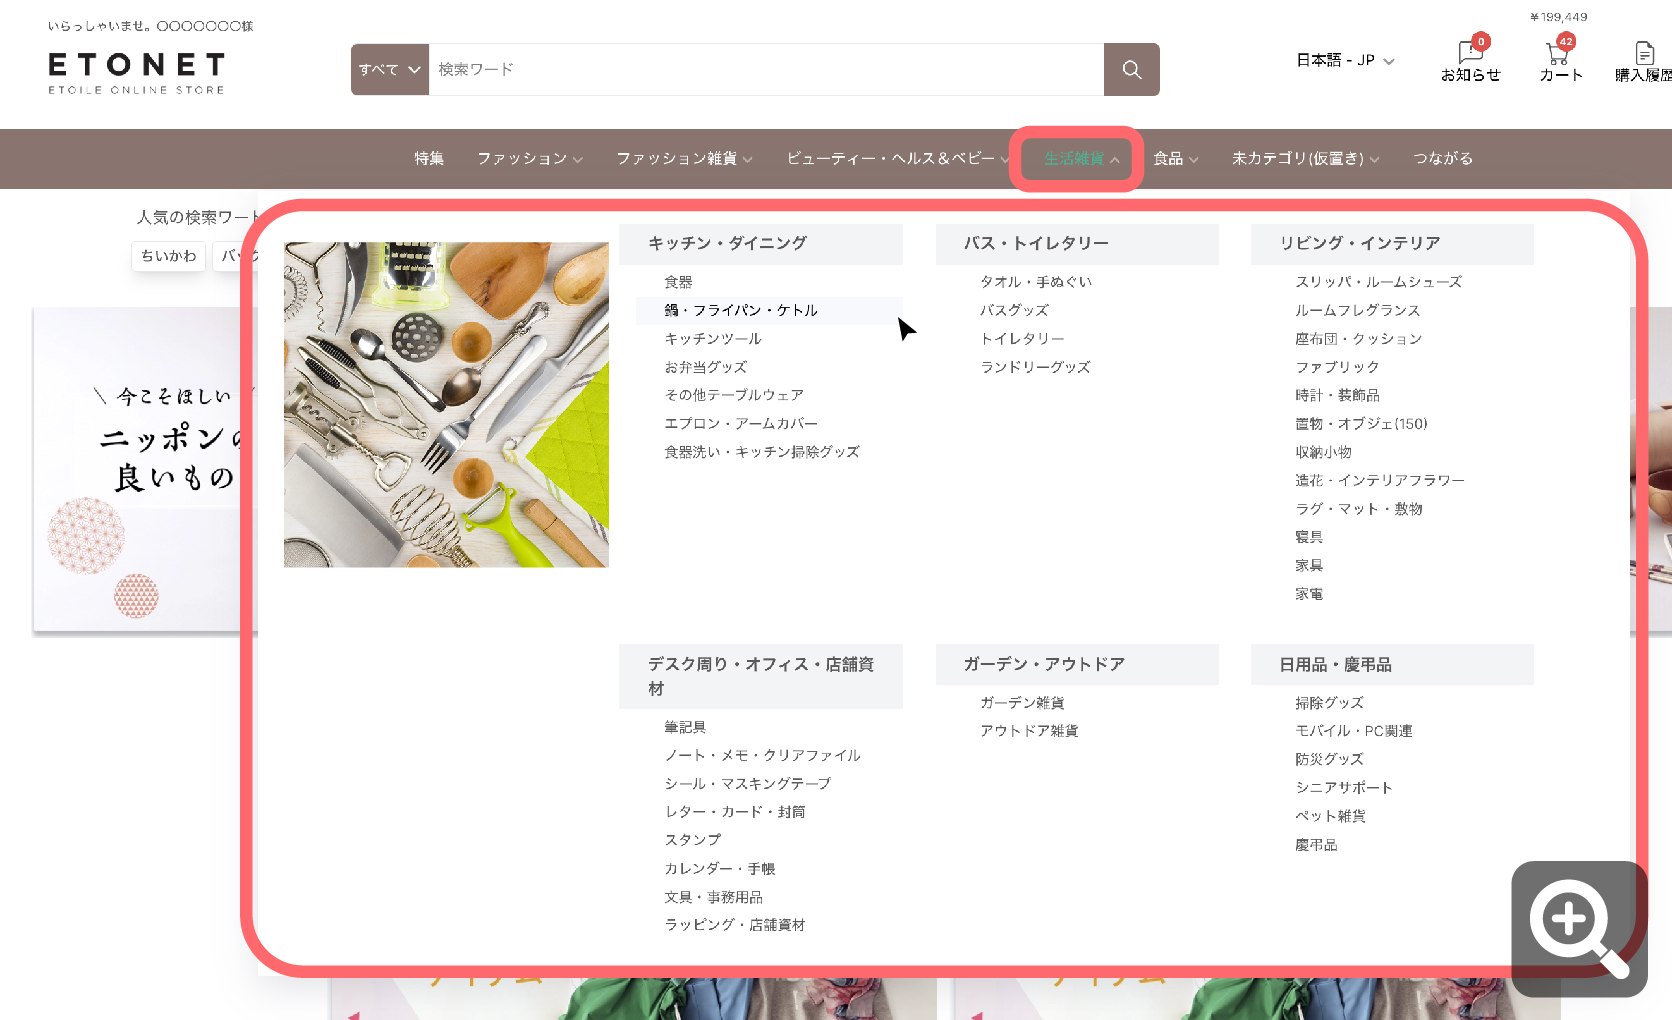1672x1020 pixels.
Task: Select シニアサポート
Action: (1344, 788)
